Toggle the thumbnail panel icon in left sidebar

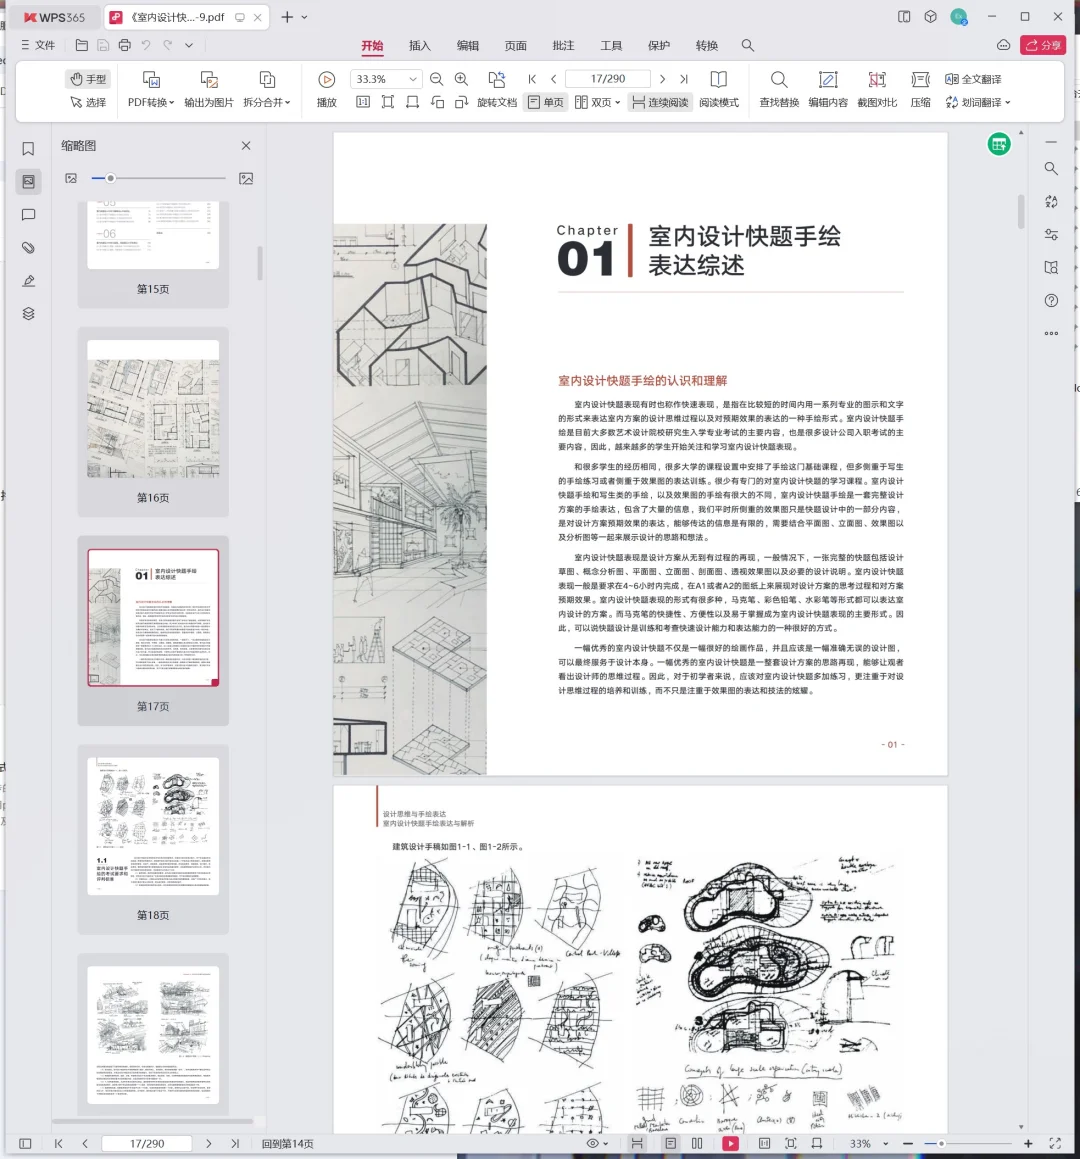tap(28, 182)
